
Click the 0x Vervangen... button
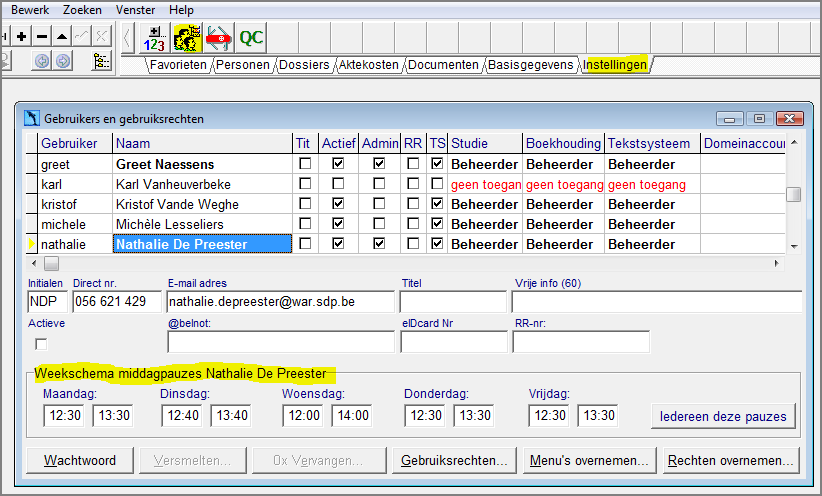(319, 460)
